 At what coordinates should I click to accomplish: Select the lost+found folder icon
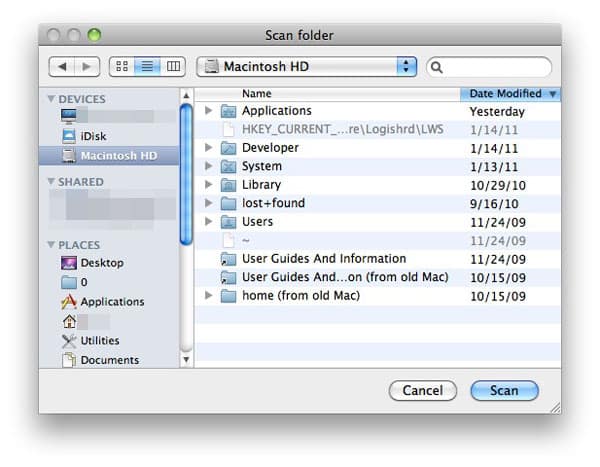click(228, 203)
